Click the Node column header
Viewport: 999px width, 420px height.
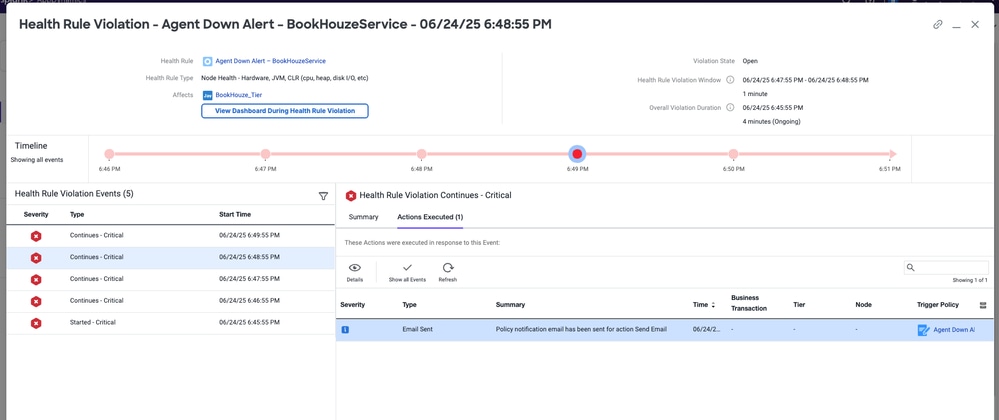click(x=863, y=305)
